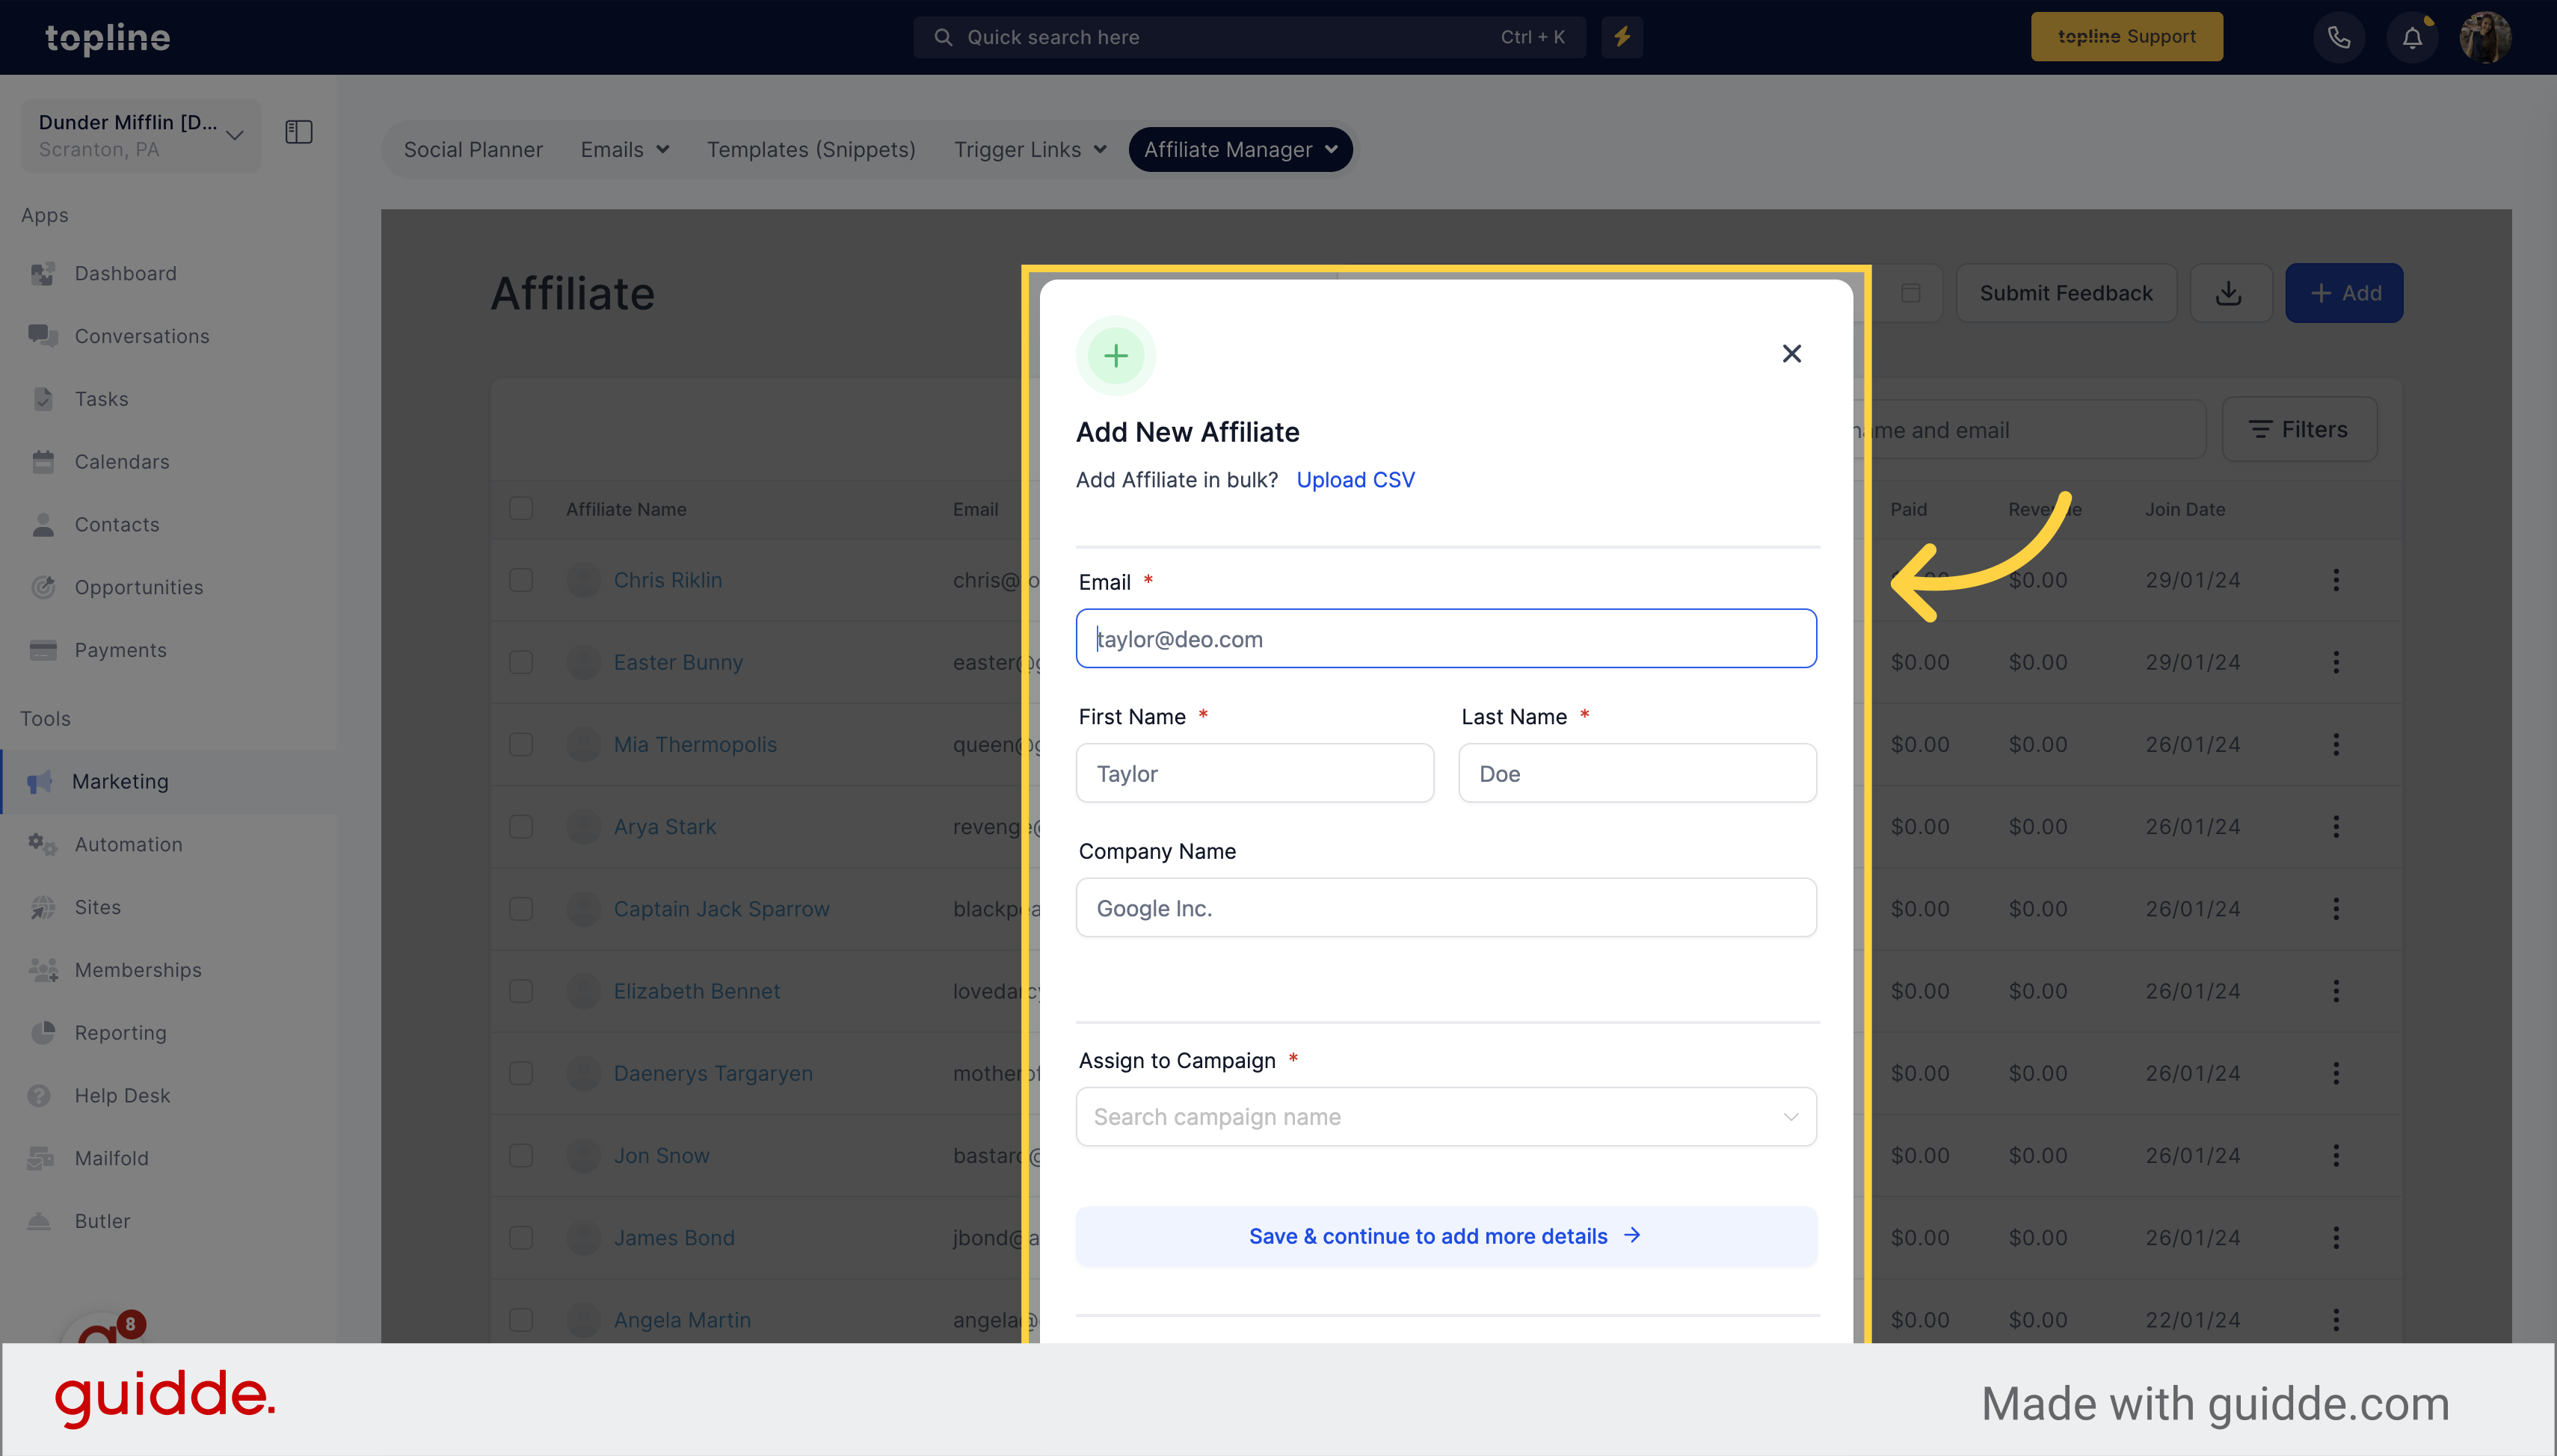Open row actions menu for James Bond
The width and height of the screenshot is (2557, 1456).
click(x=2336, y=1237)
